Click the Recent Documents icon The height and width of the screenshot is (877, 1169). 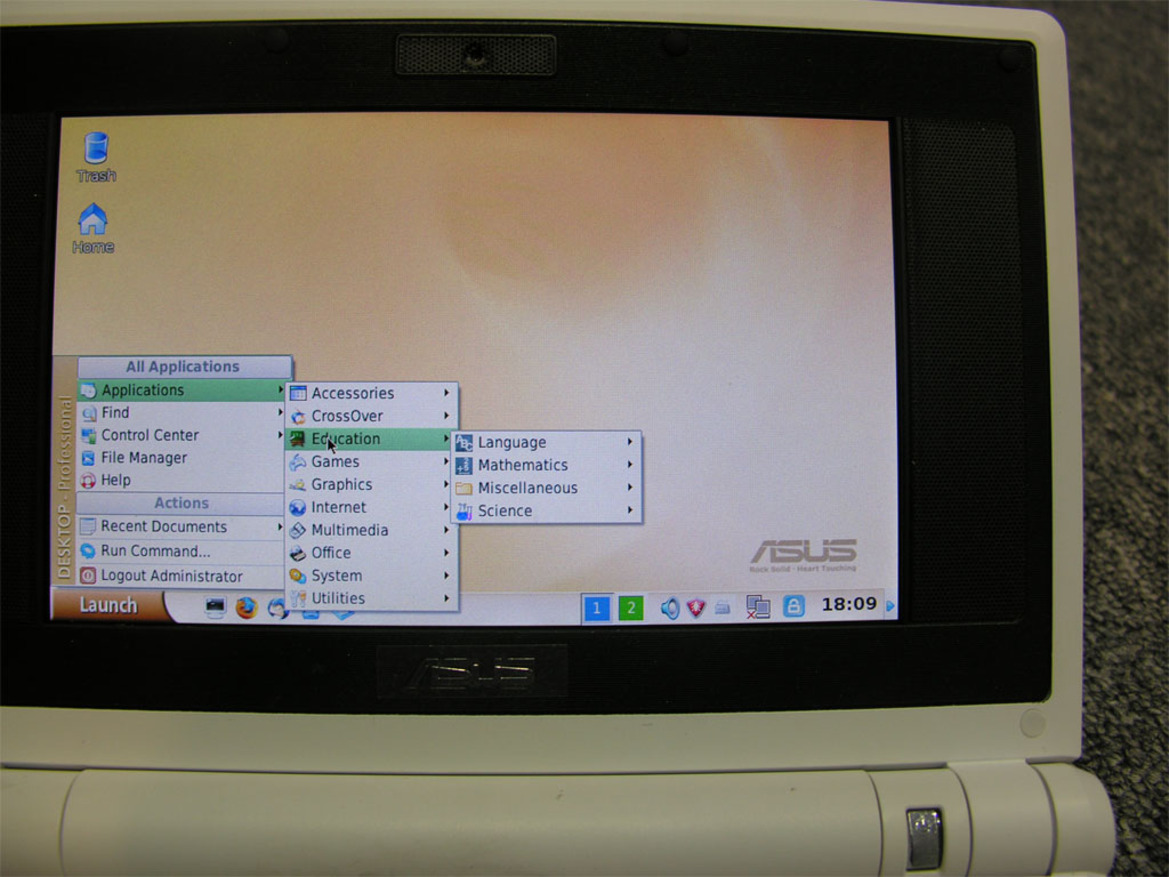click(88, 526)
